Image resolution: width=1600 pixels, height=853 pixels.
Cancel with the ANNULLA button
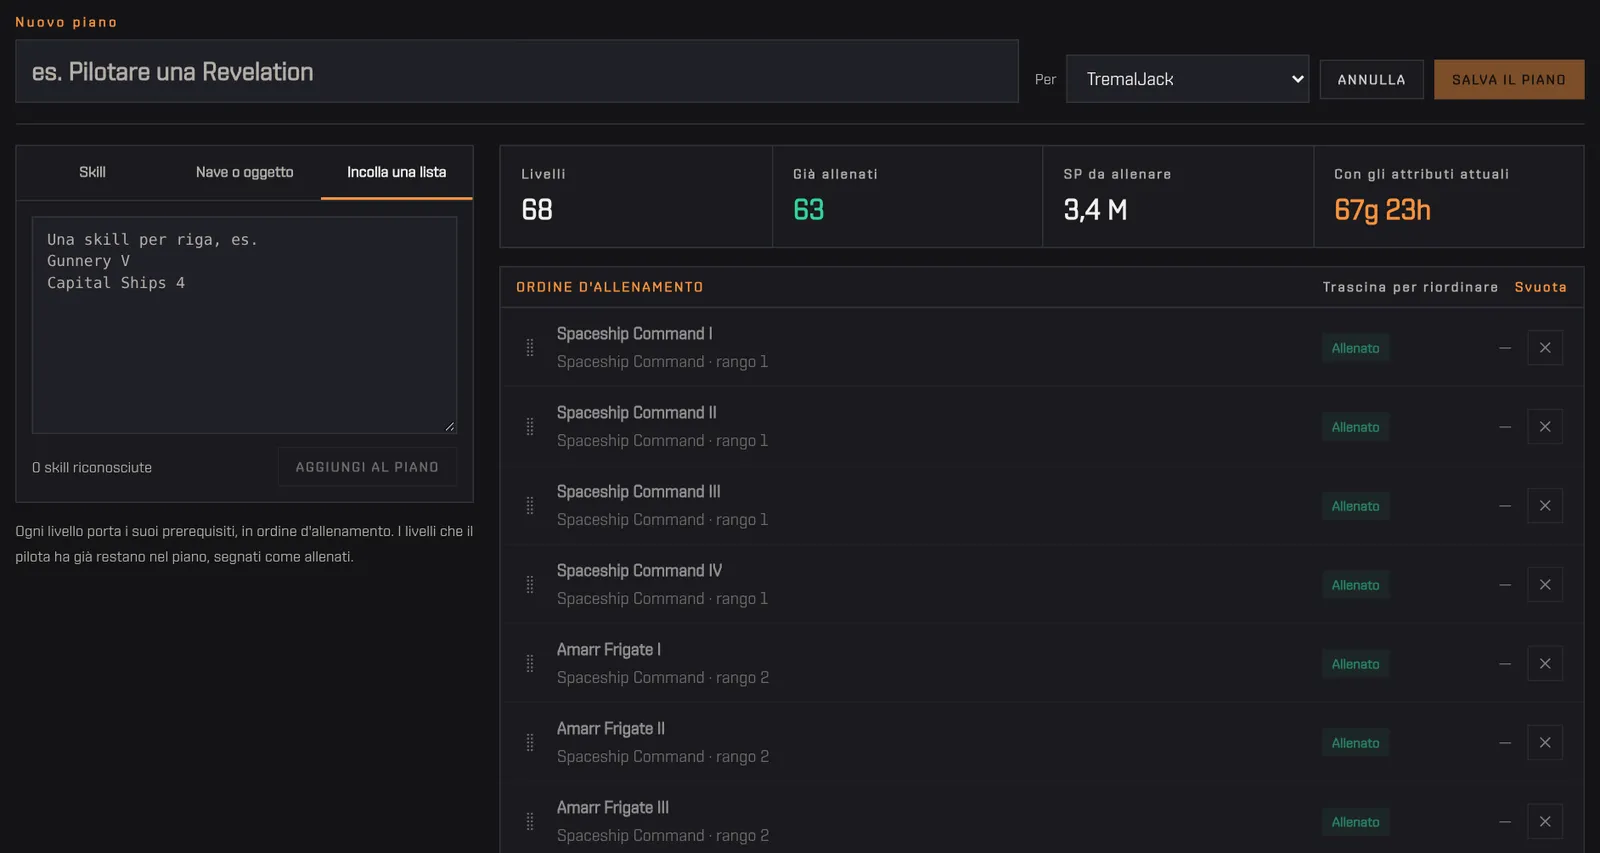[x=1372, y=80]
